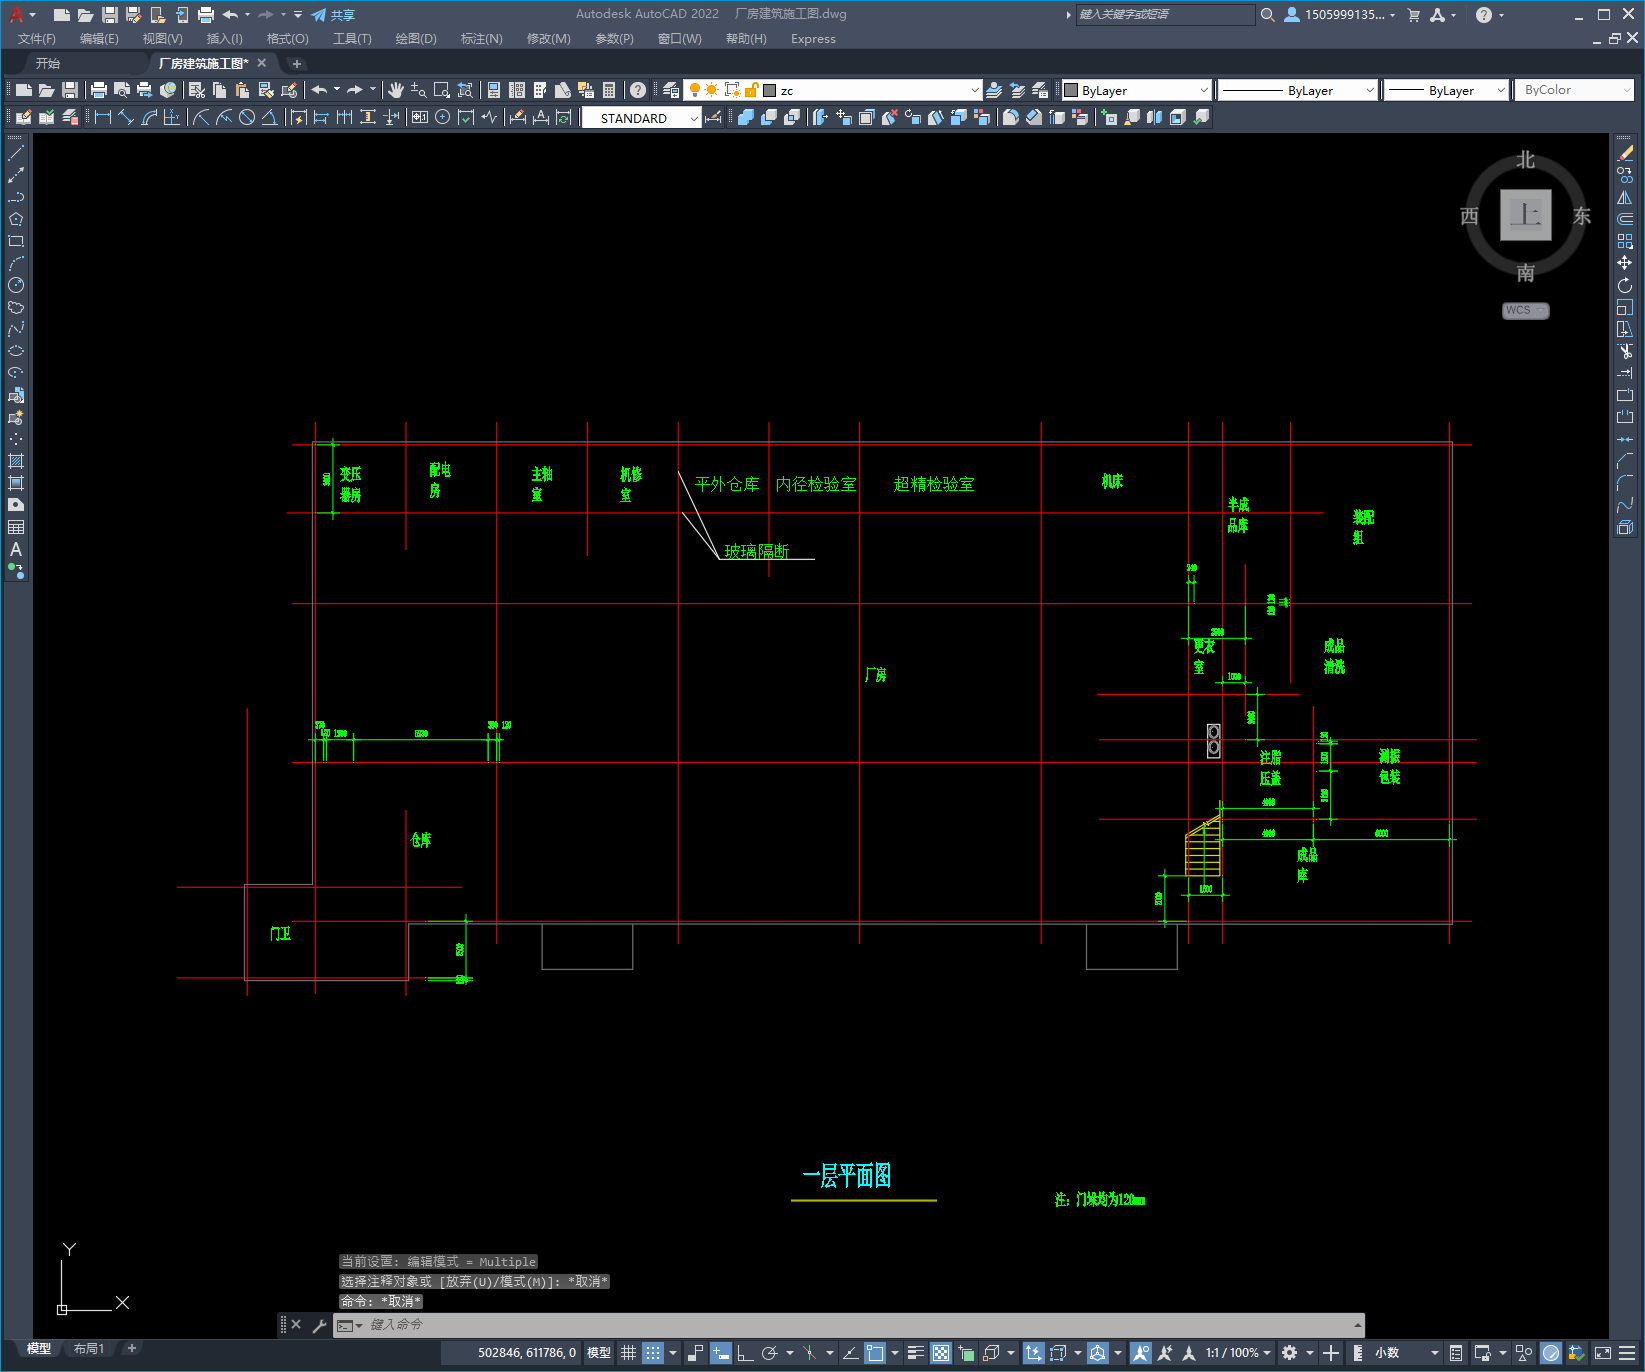Click the 共享 share button

(x=334, y=15)
